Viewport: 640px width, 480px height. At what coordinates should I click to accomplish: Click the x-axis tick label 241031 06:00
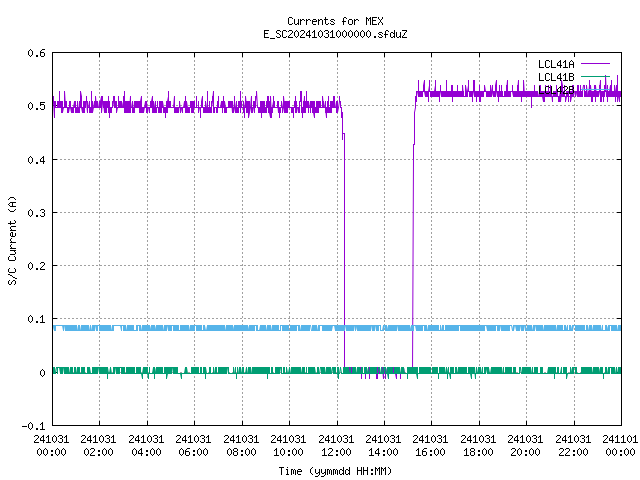coord(193,446)
